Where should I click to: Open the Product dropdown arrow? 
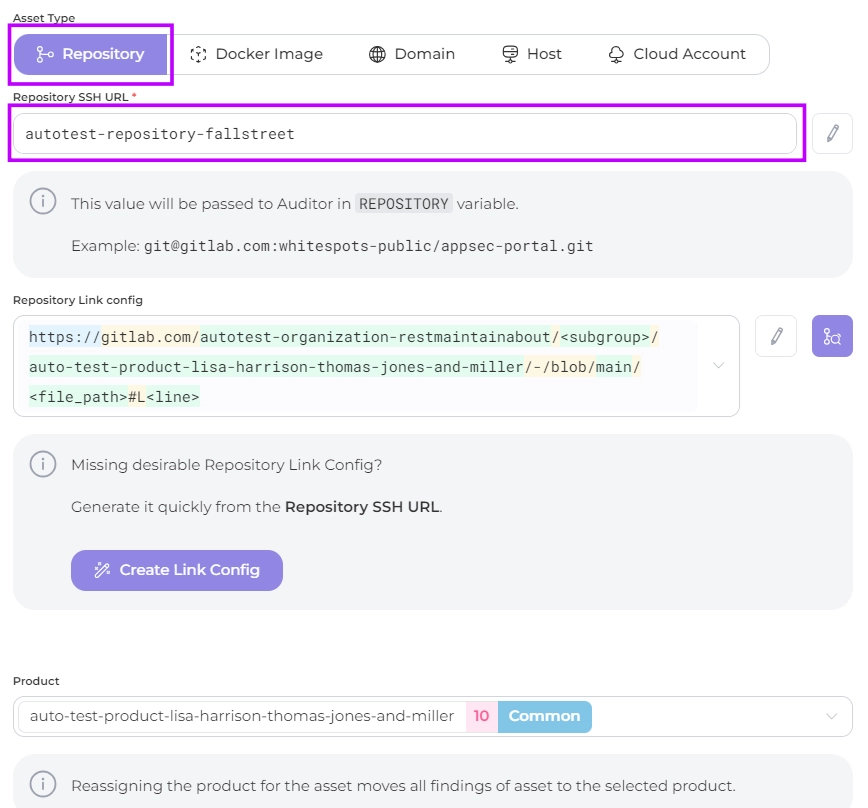tap(831, 716)
